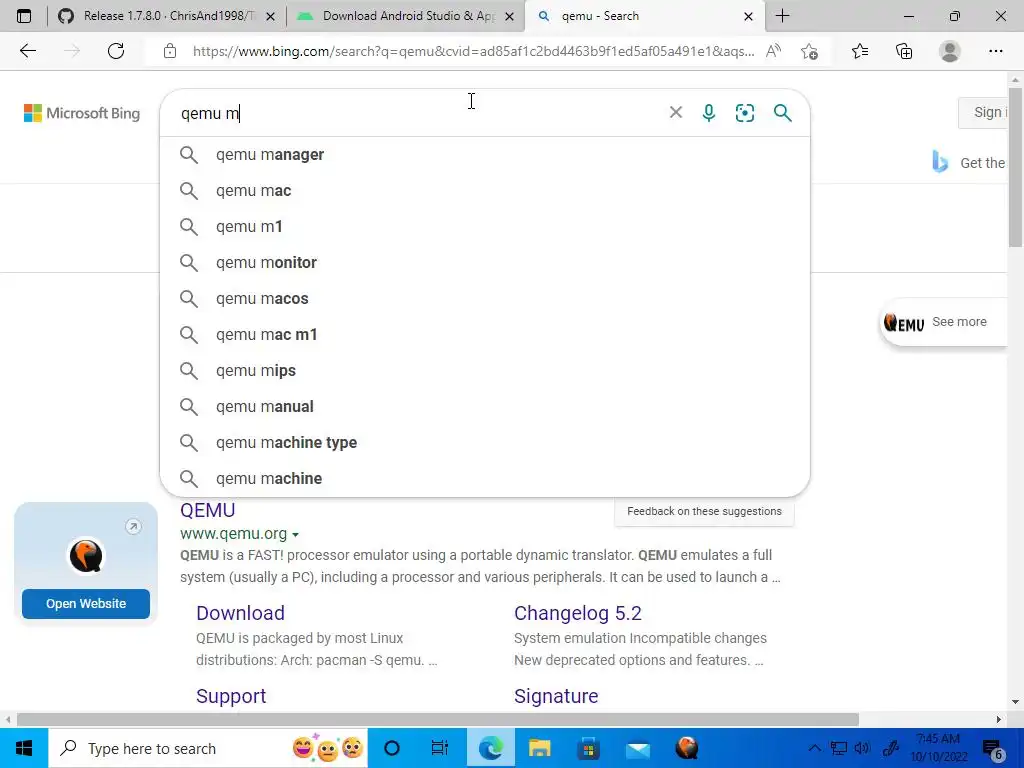
Task: View site information lock icon
Action: 170,51
